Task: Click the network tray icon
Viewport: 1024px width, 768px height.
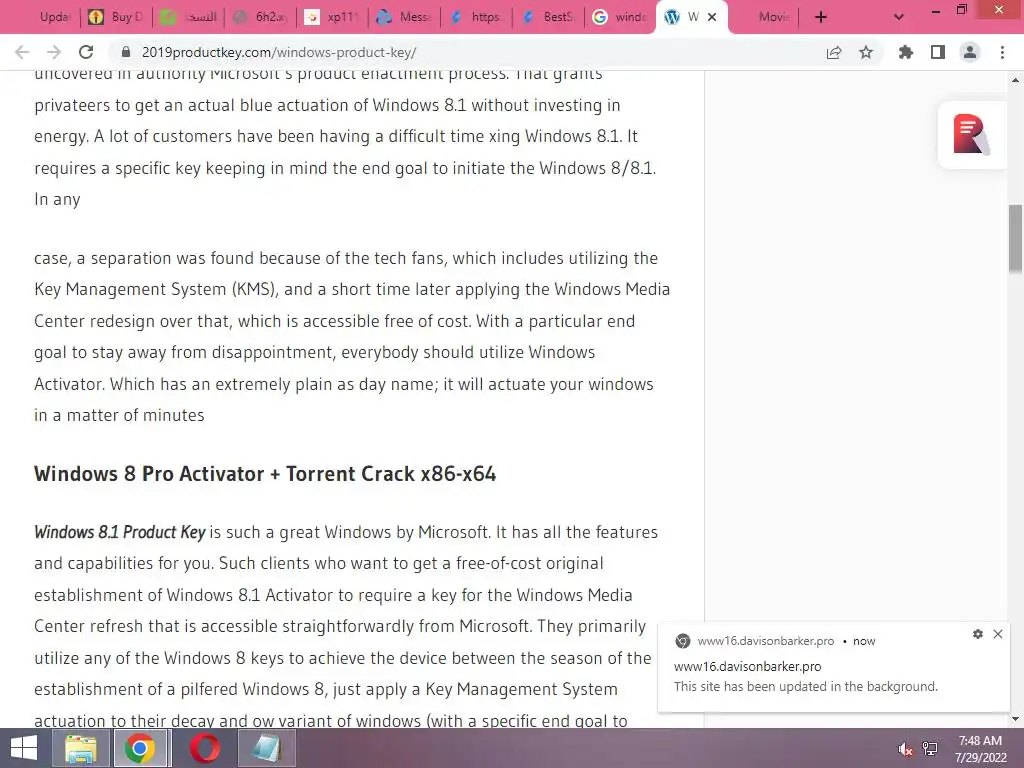Action: tap(930, 749)
